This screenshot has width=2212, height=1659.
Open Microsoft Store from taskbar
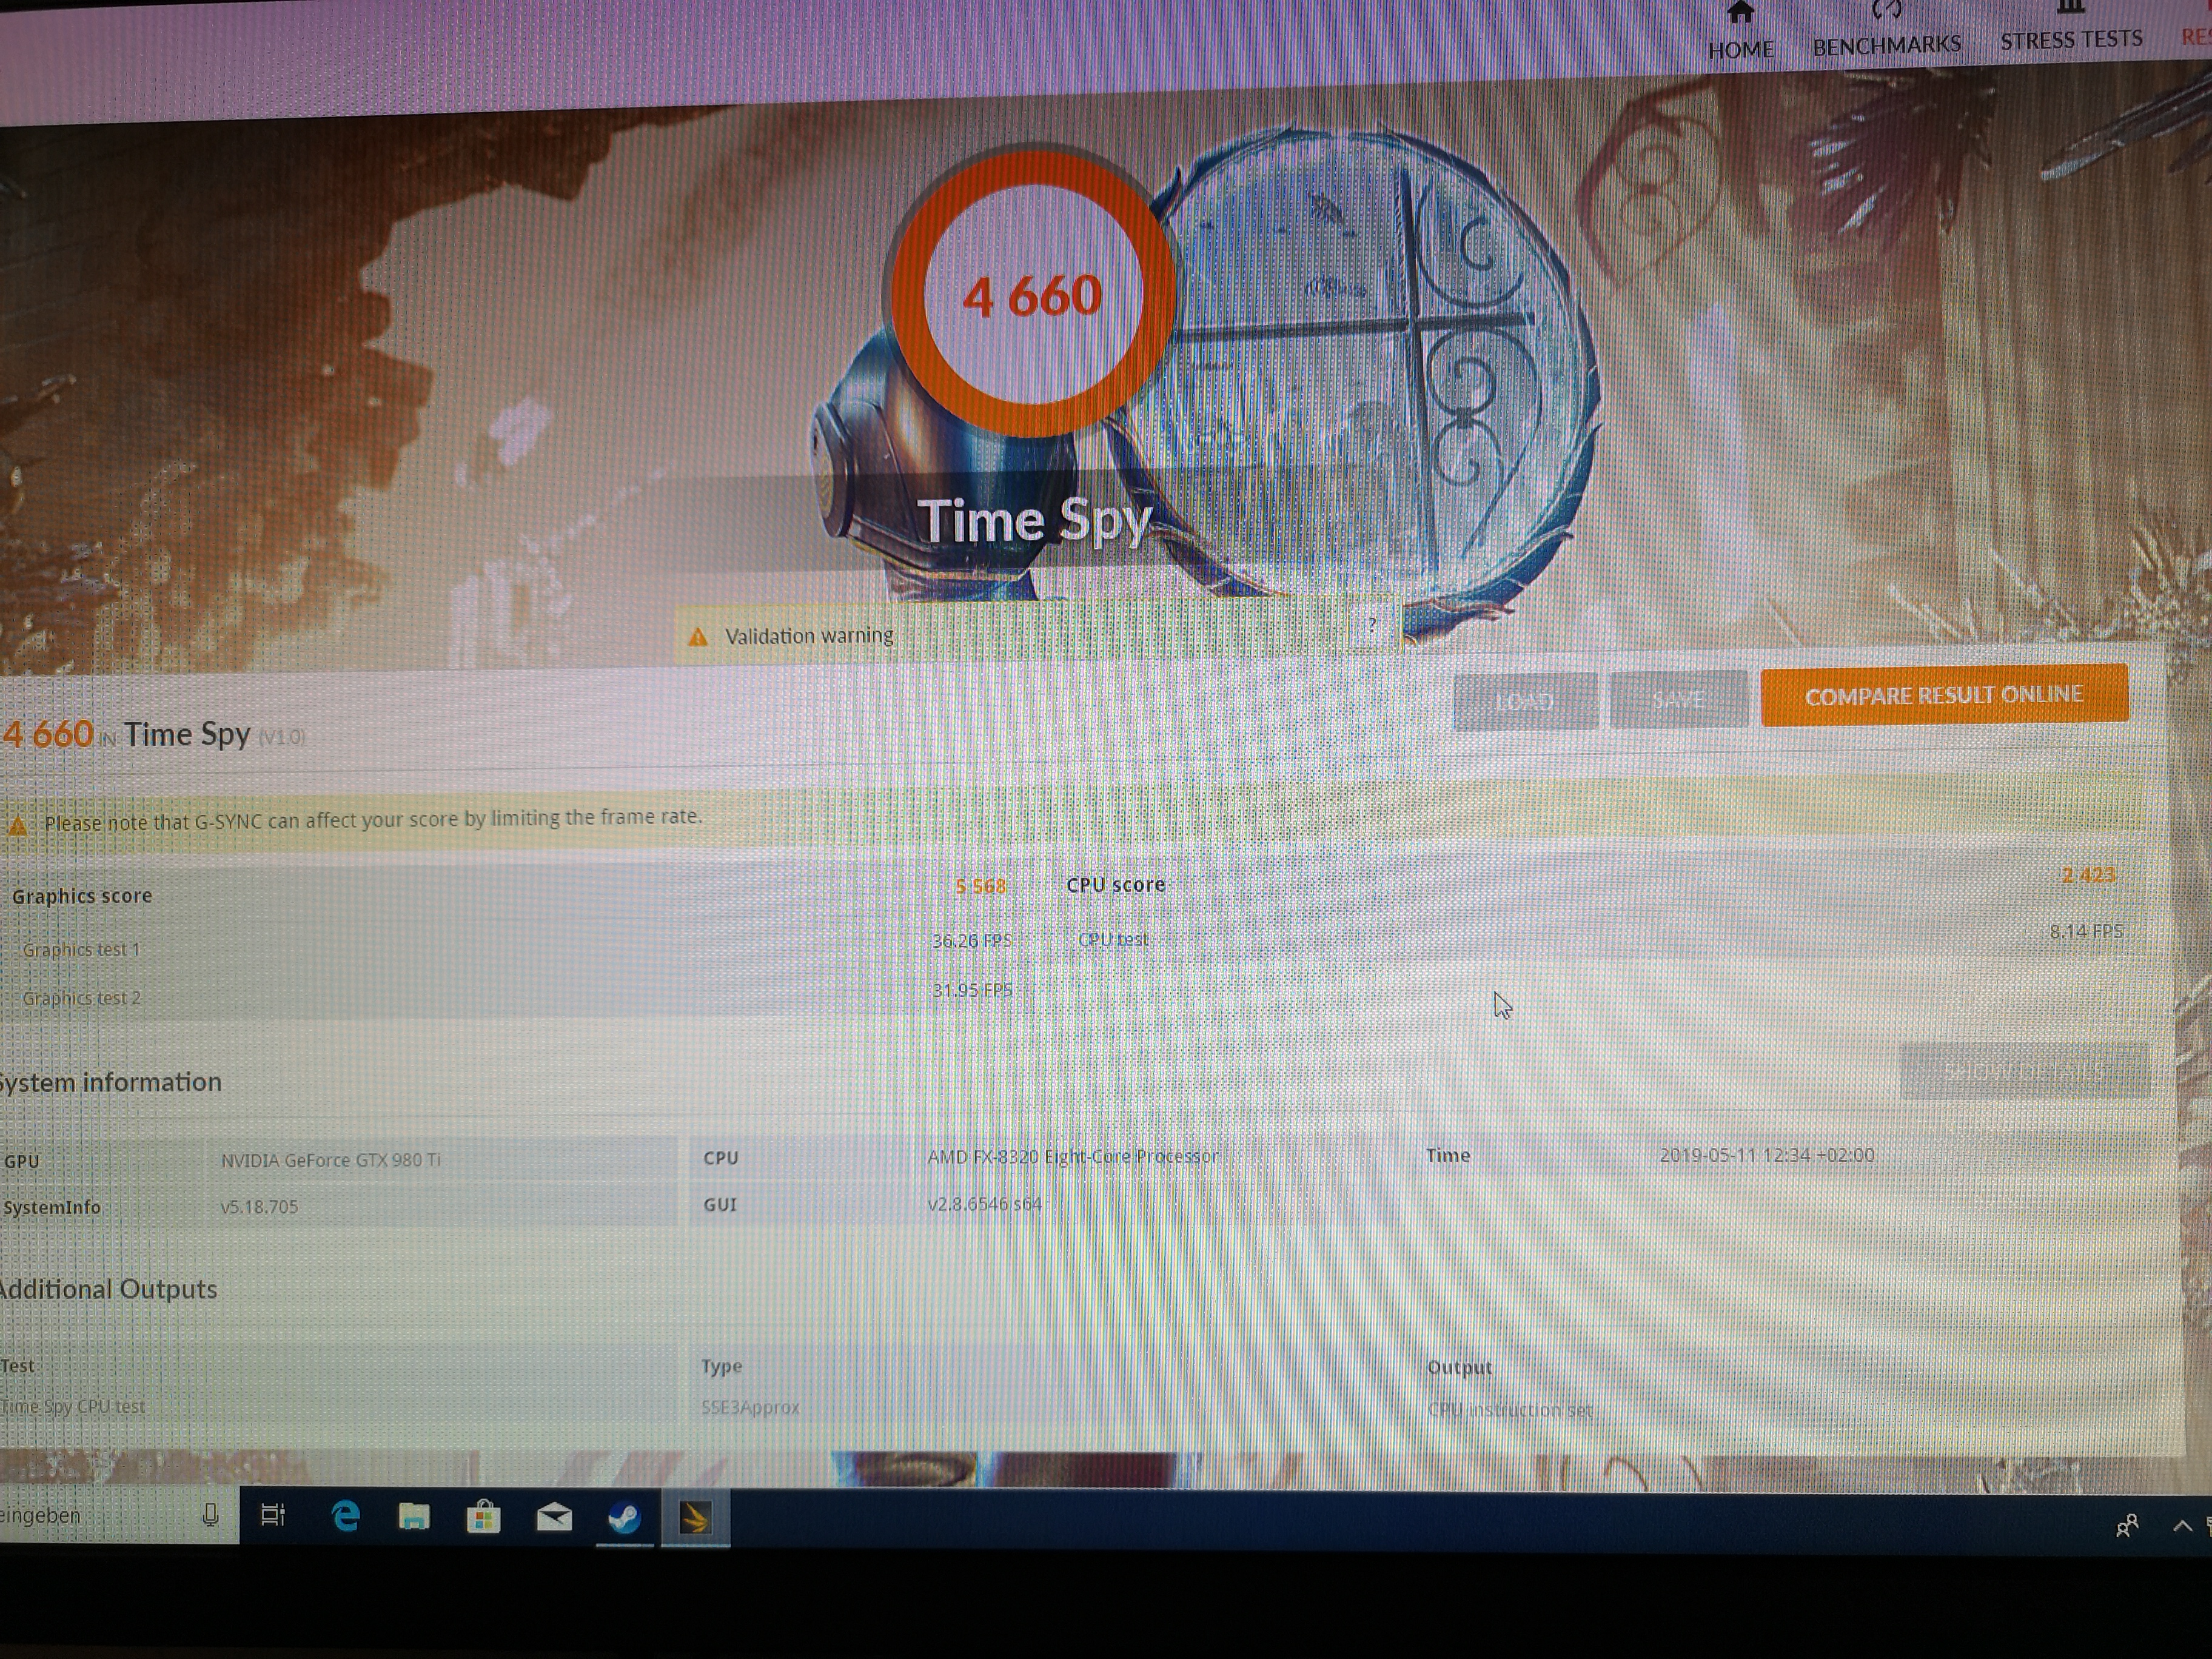(483, 1517)
